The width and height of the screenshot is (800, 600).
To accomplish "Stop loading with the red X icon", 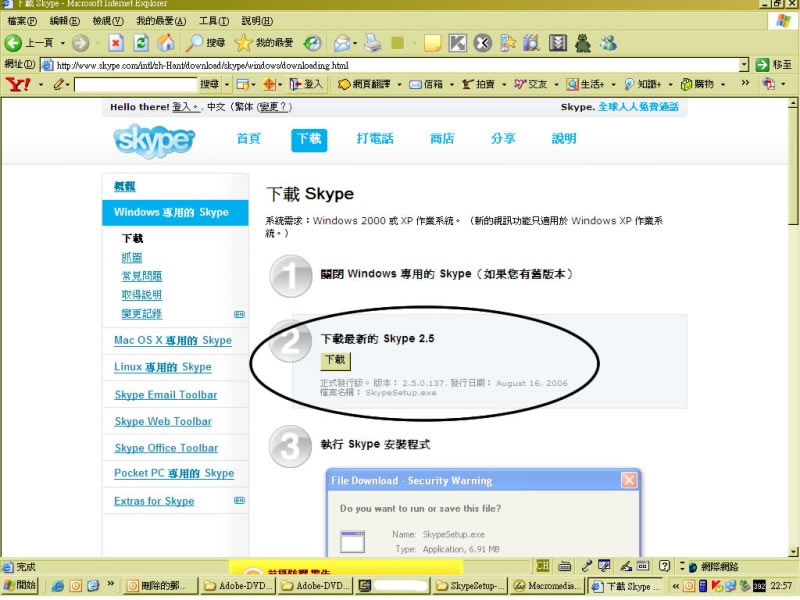I will pyautogui.click(x=116, y=43).
